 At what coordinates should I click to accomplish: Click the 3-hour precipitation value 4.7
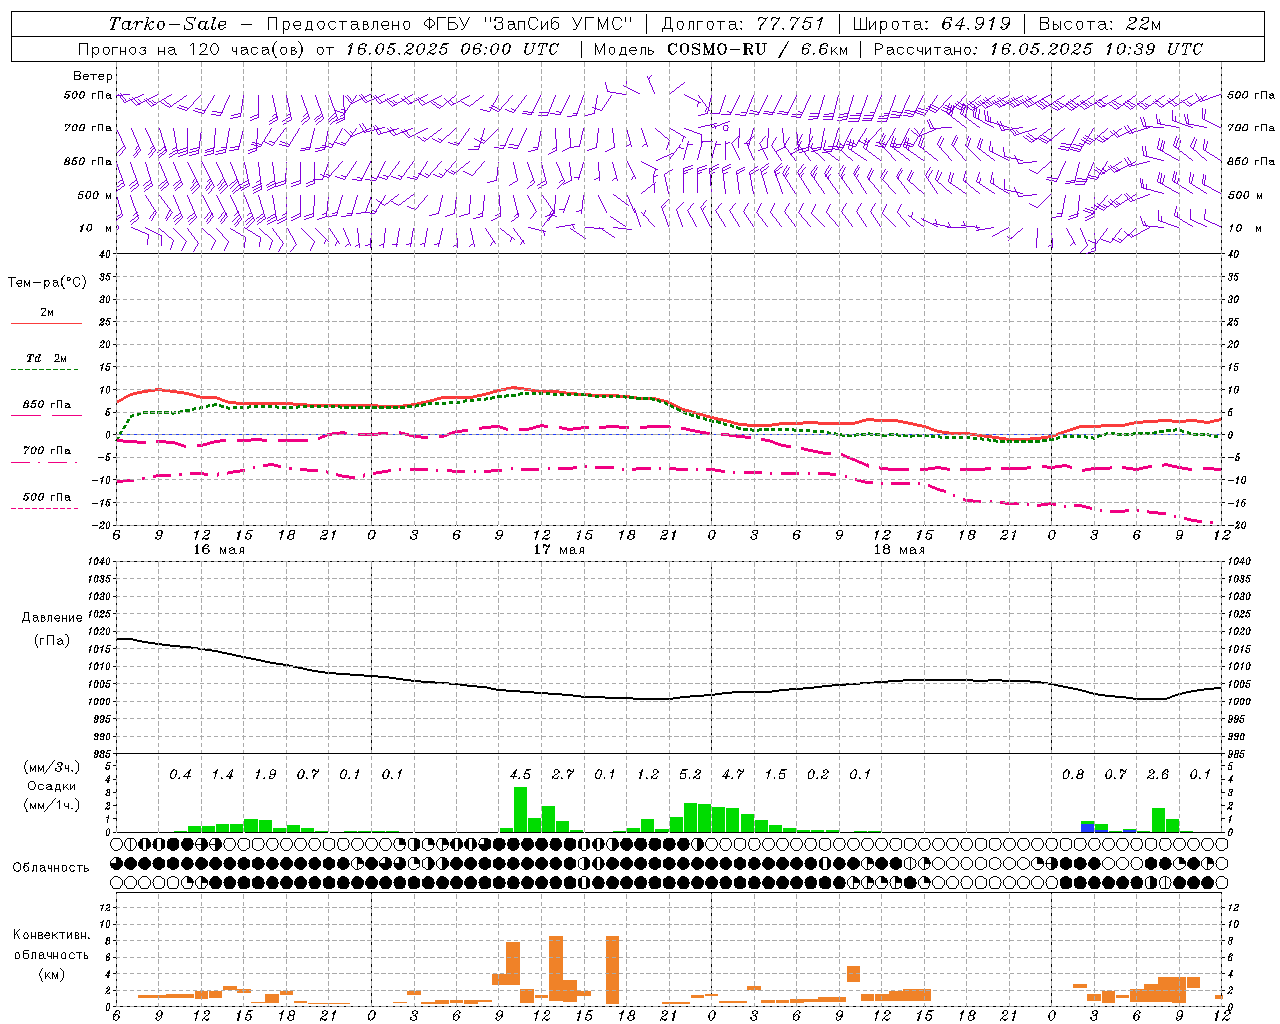coord(733,774)
